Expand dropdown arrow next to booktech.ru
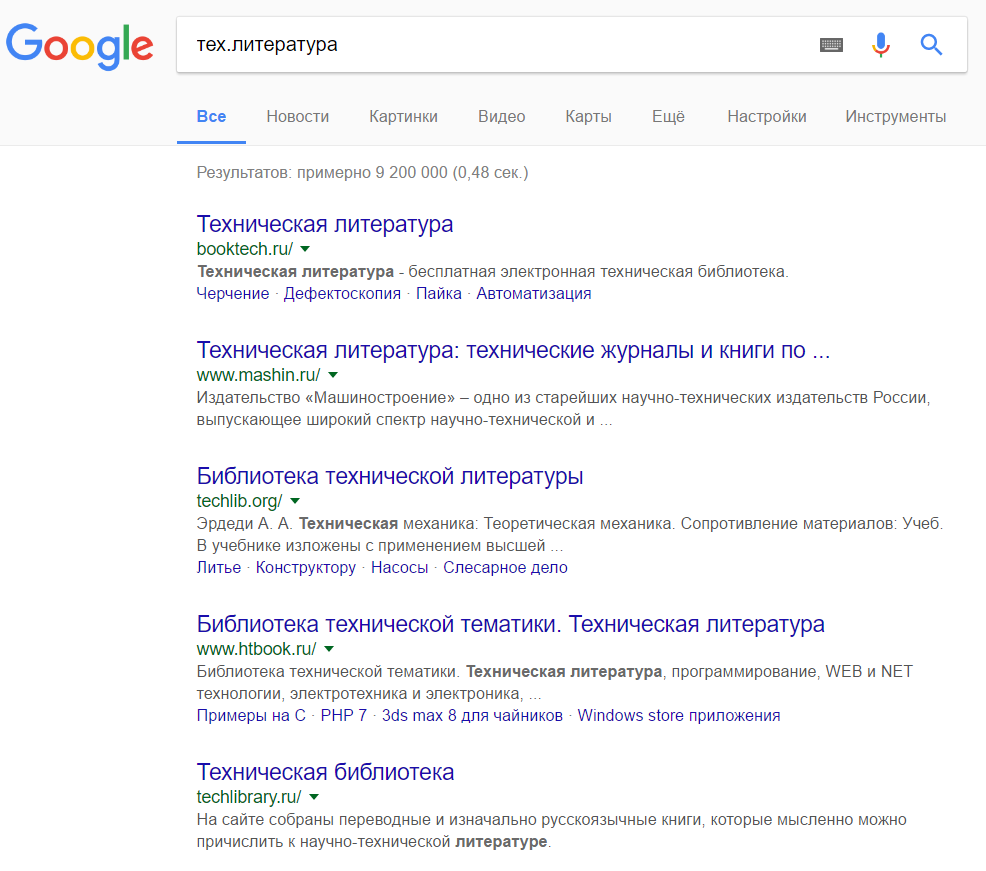 (x=305, y=249)
